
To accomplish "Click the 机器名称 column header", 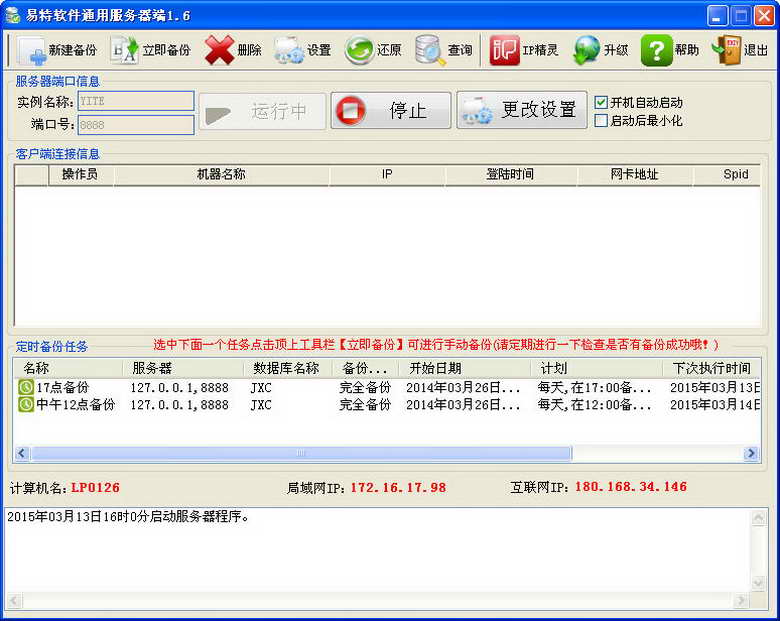I will tap(221, 174).
